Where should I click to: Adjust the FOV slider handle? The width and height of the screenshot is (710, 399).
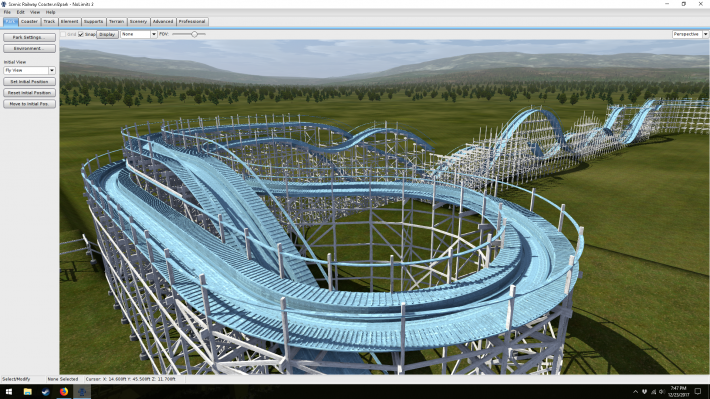pyautogui.click(x=194, y=34)
